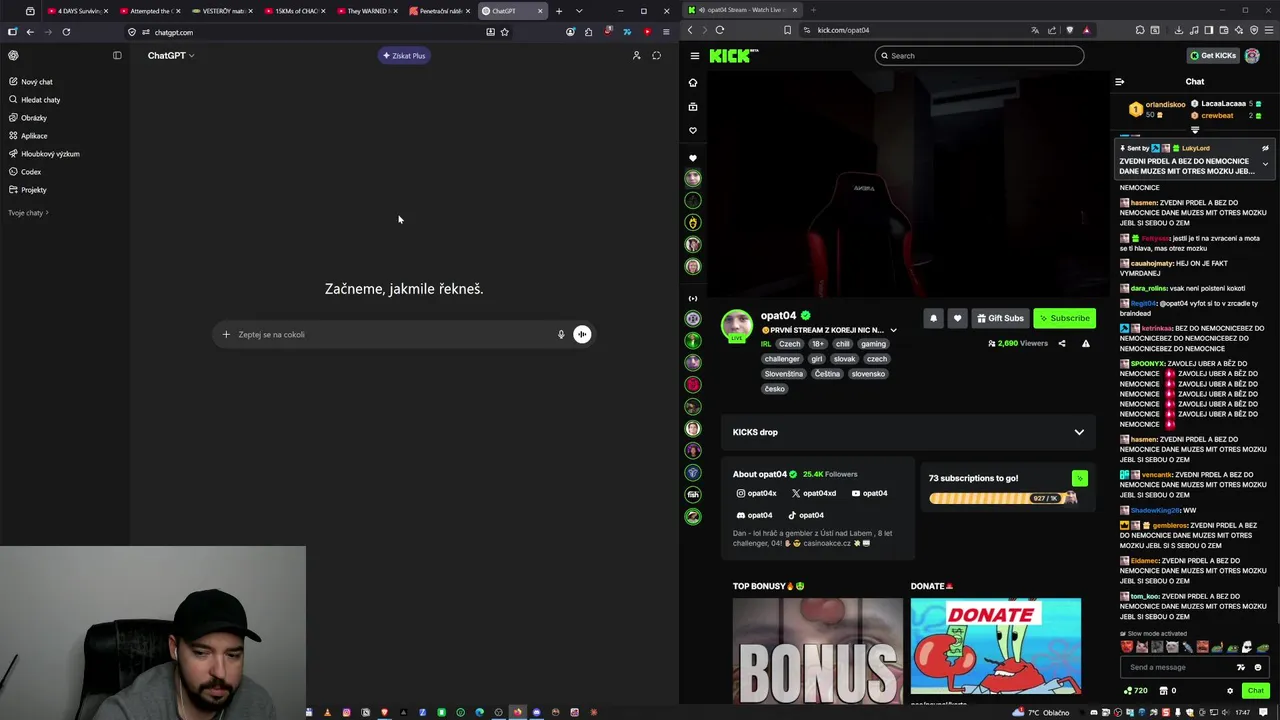
Task: Open the ChatGPT model selector dropdown
Action: (171, 56)
